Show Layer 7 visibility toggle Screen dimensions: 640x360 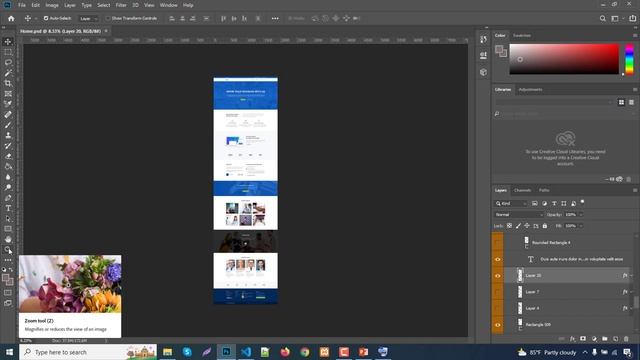click(x=498, y=292)
